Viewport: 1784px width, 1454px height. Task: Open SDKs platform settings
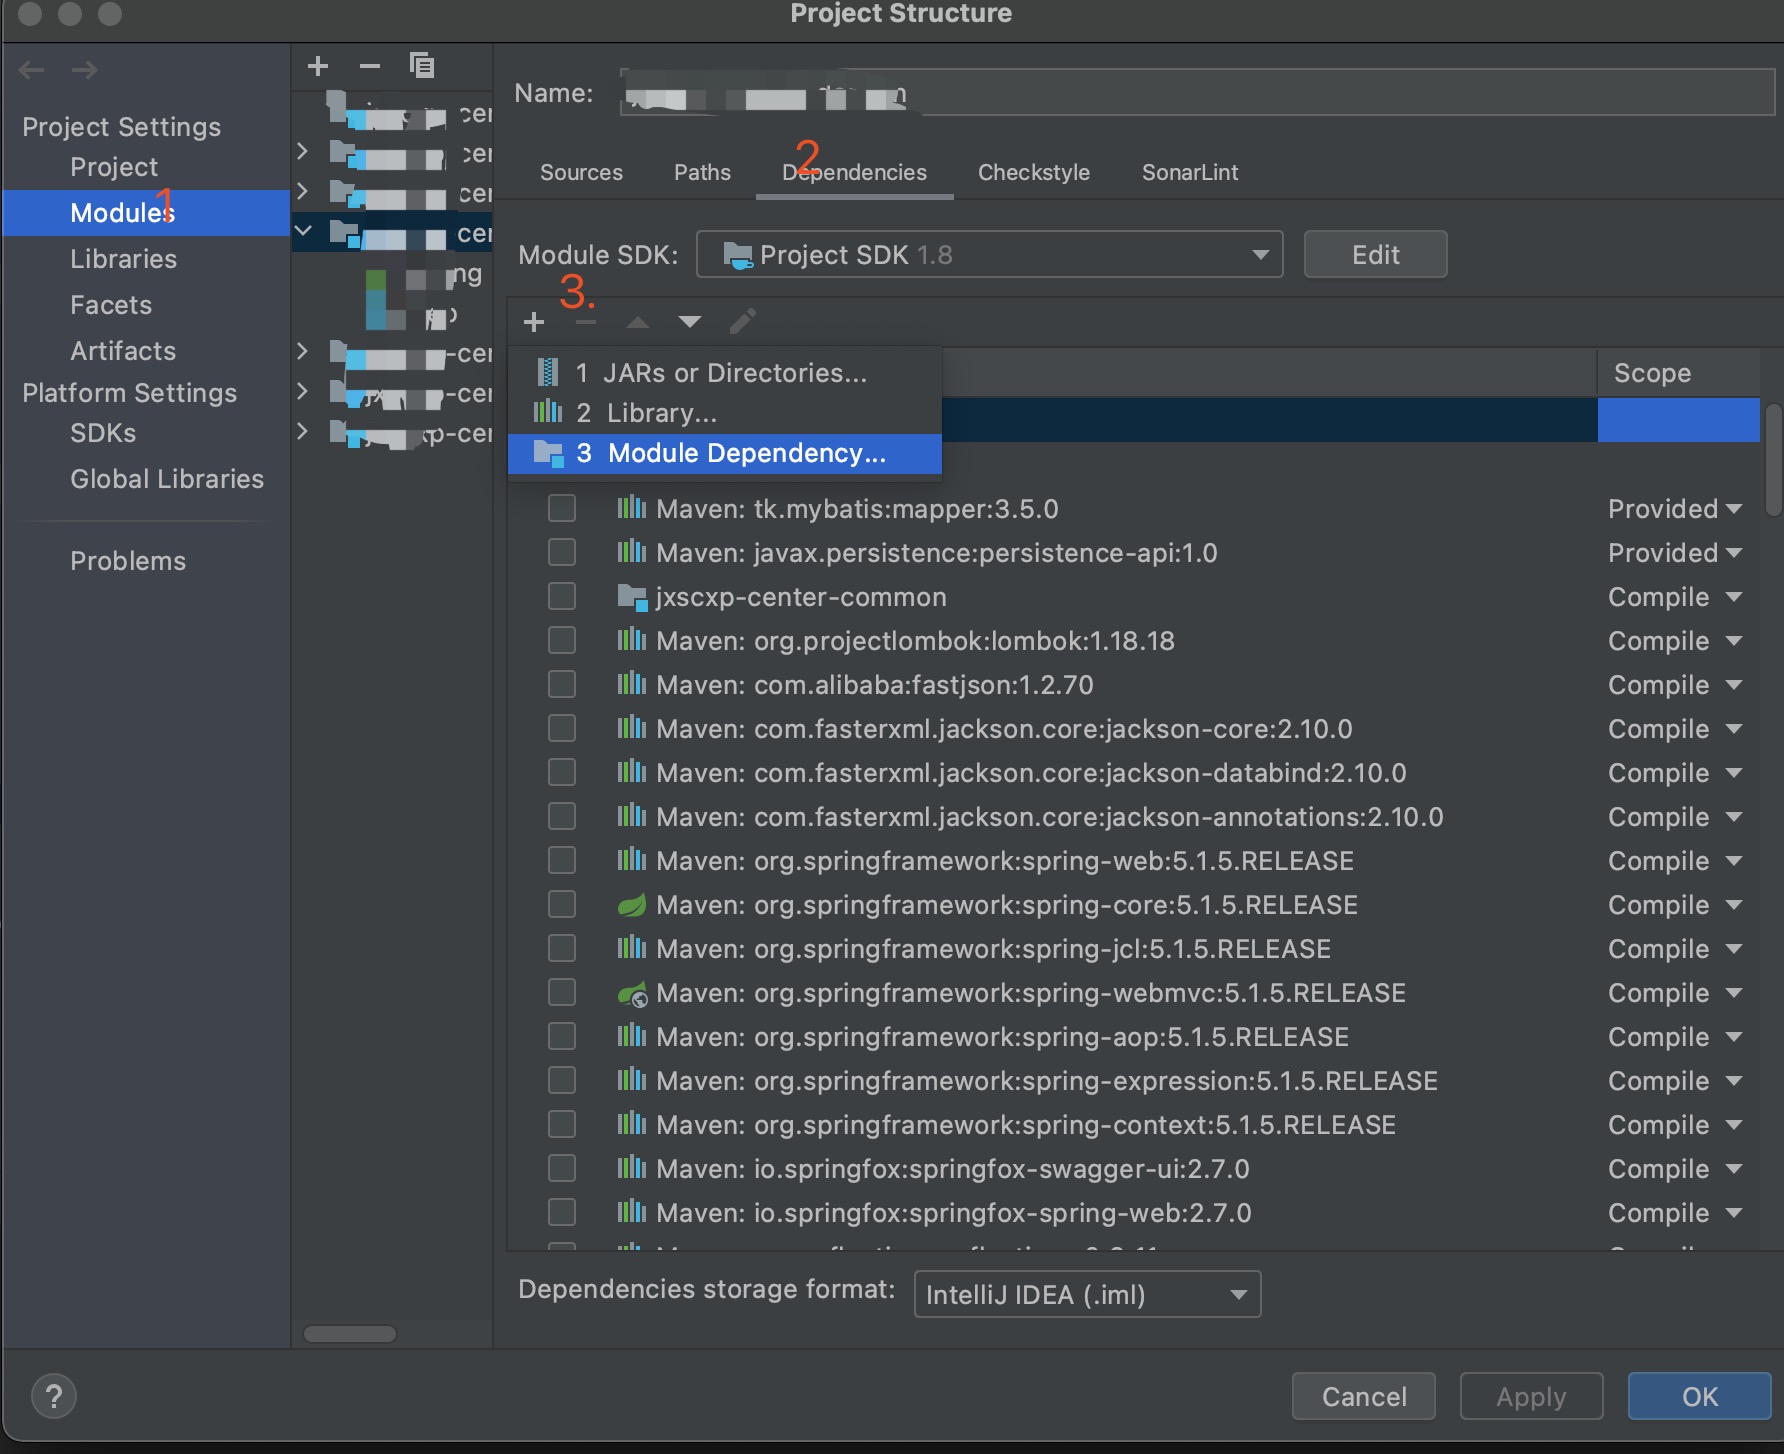tap(103, 433)
